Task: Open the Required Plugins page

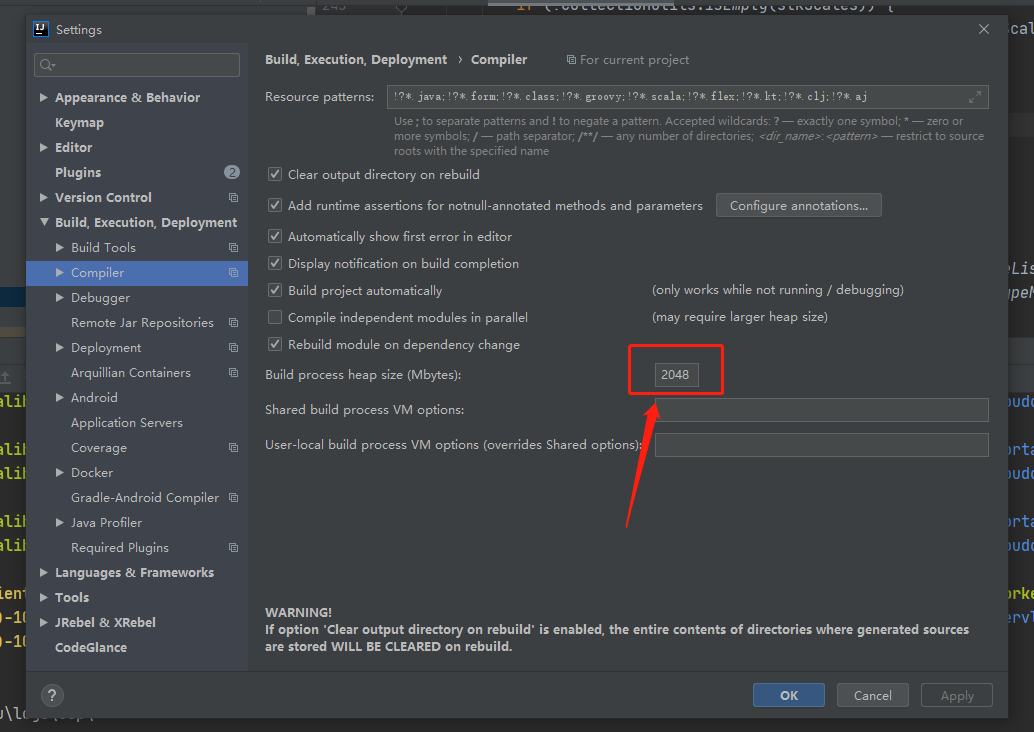Action: (x=120, y=547)
